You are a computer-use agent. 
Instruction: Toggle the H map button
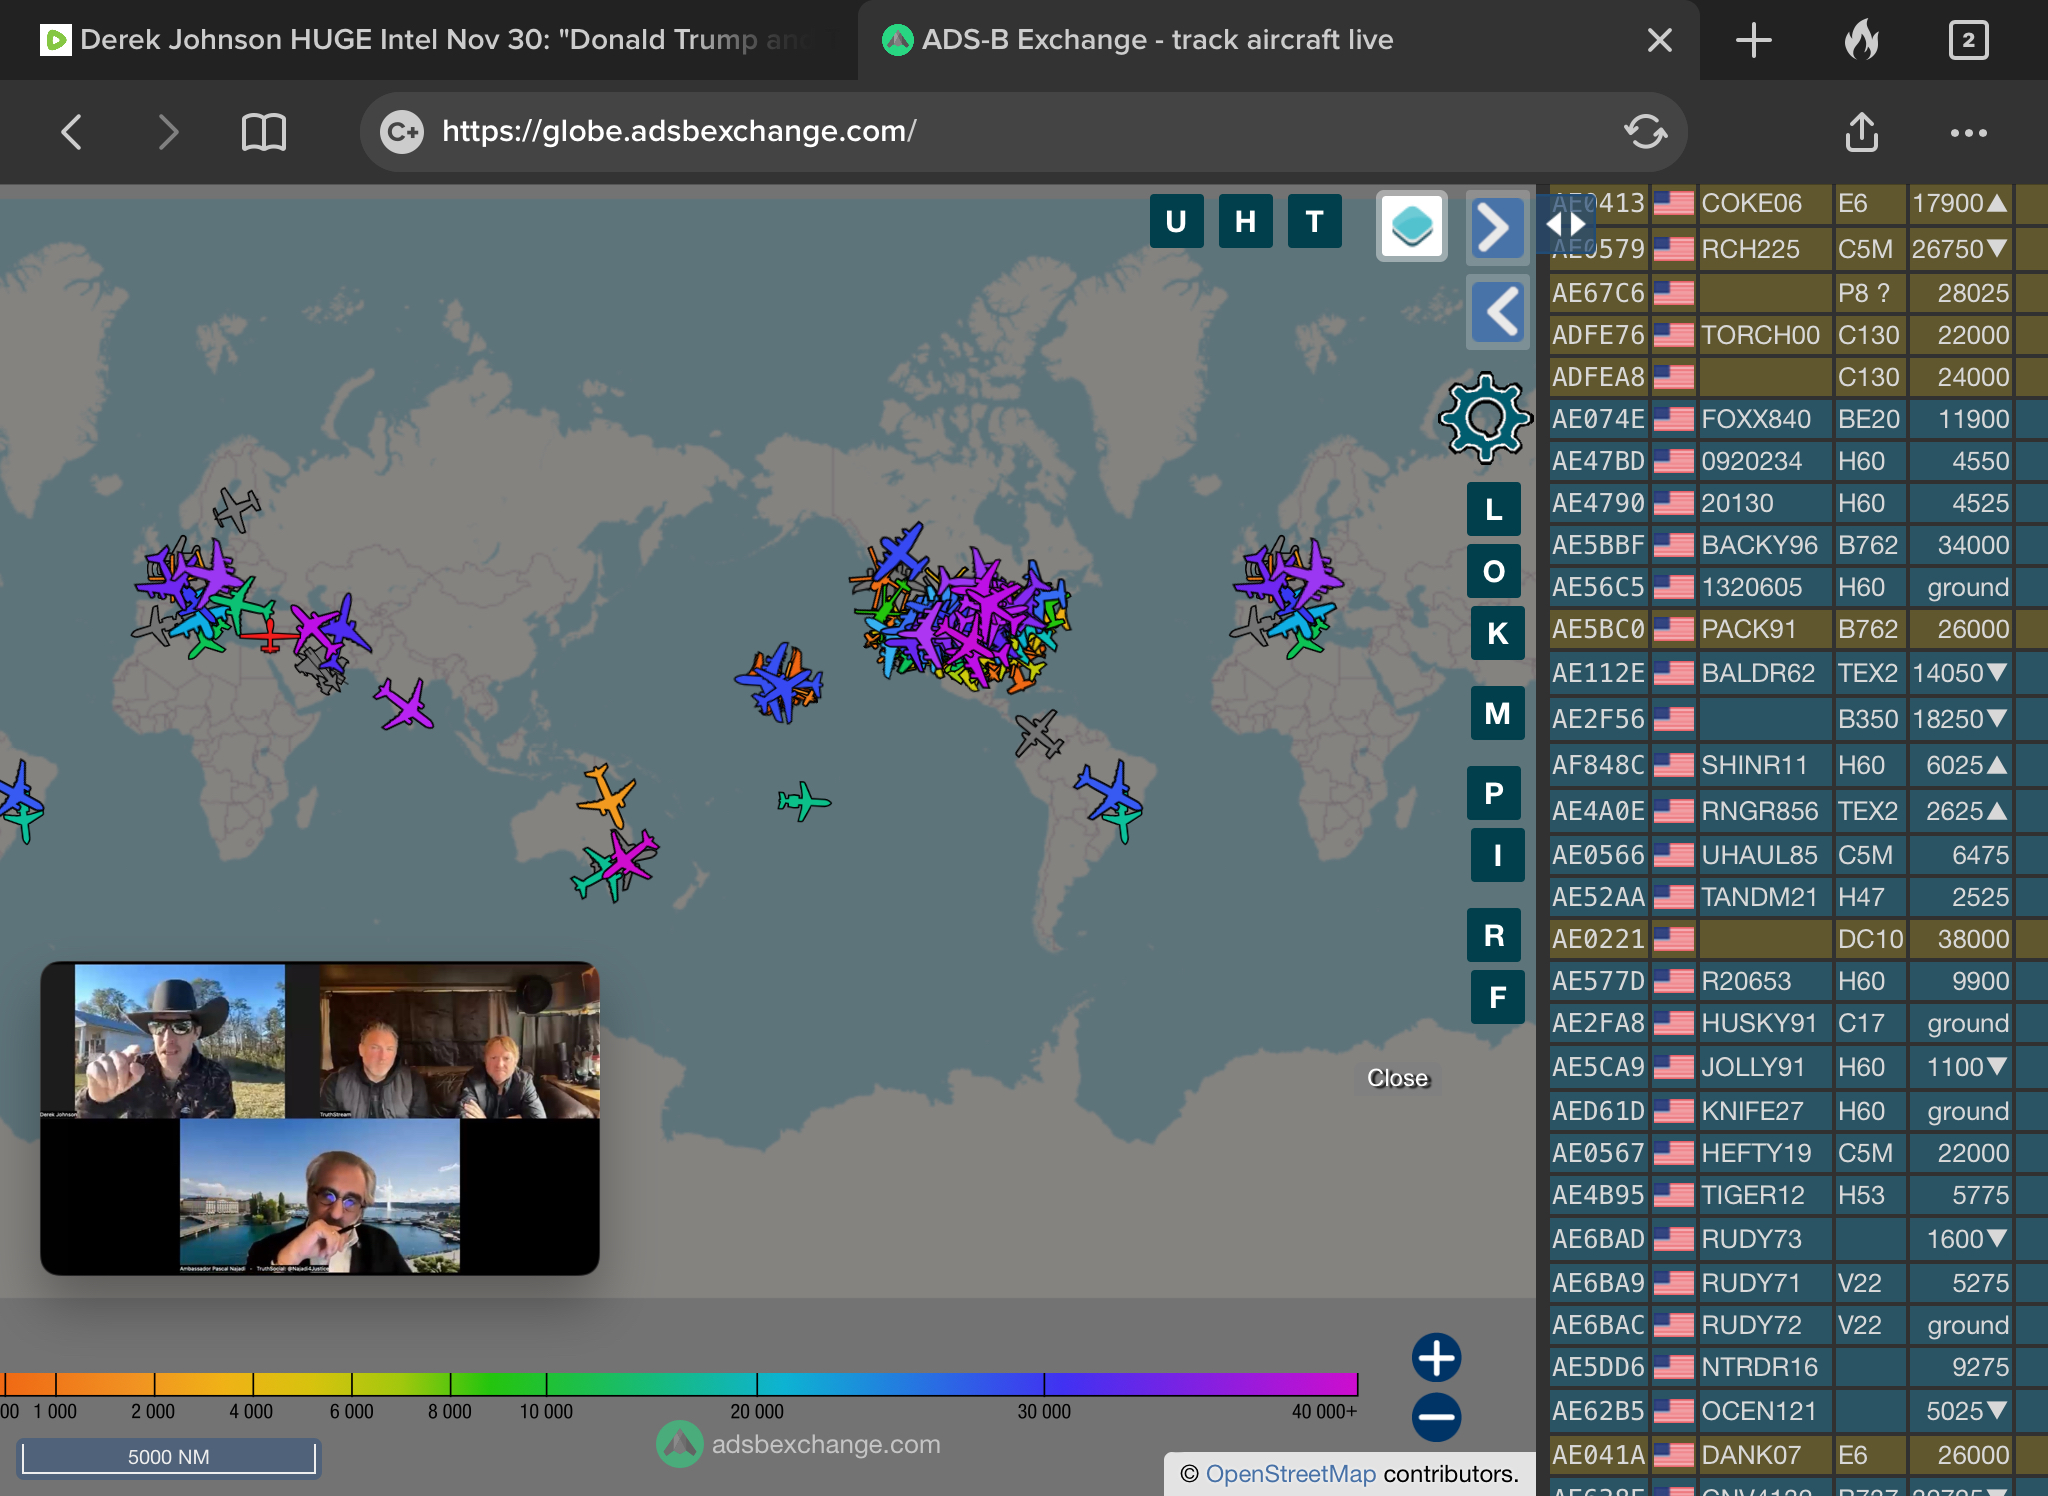click(1245, 221)
